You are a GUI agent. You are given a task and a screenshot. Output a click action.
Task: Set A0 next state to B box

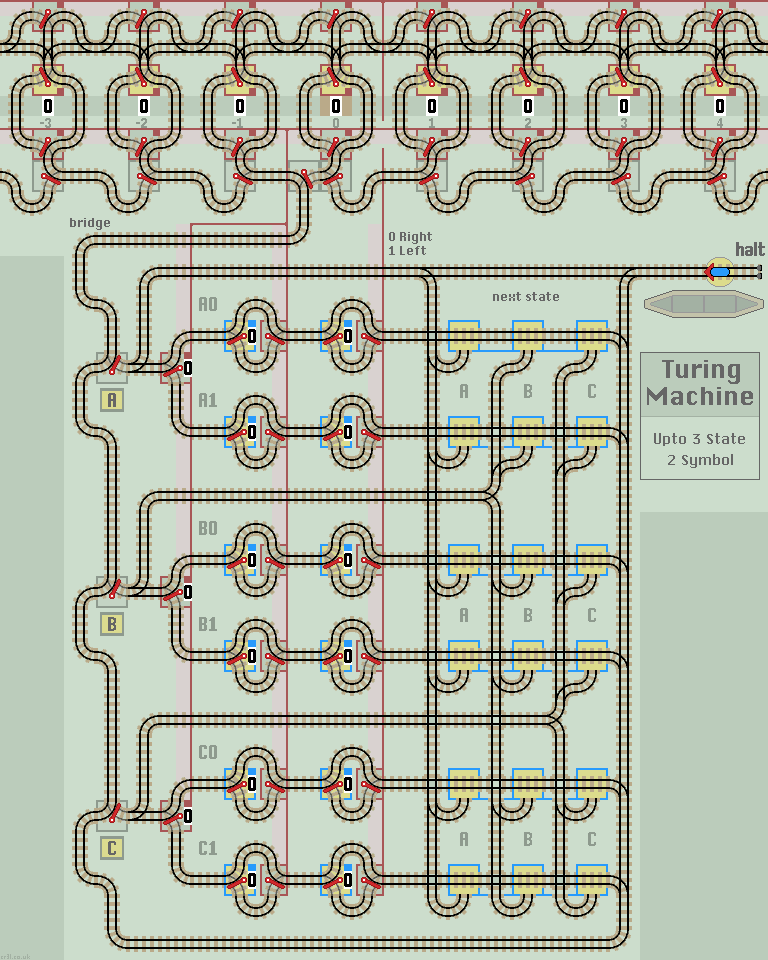click(x=528, y=336)
